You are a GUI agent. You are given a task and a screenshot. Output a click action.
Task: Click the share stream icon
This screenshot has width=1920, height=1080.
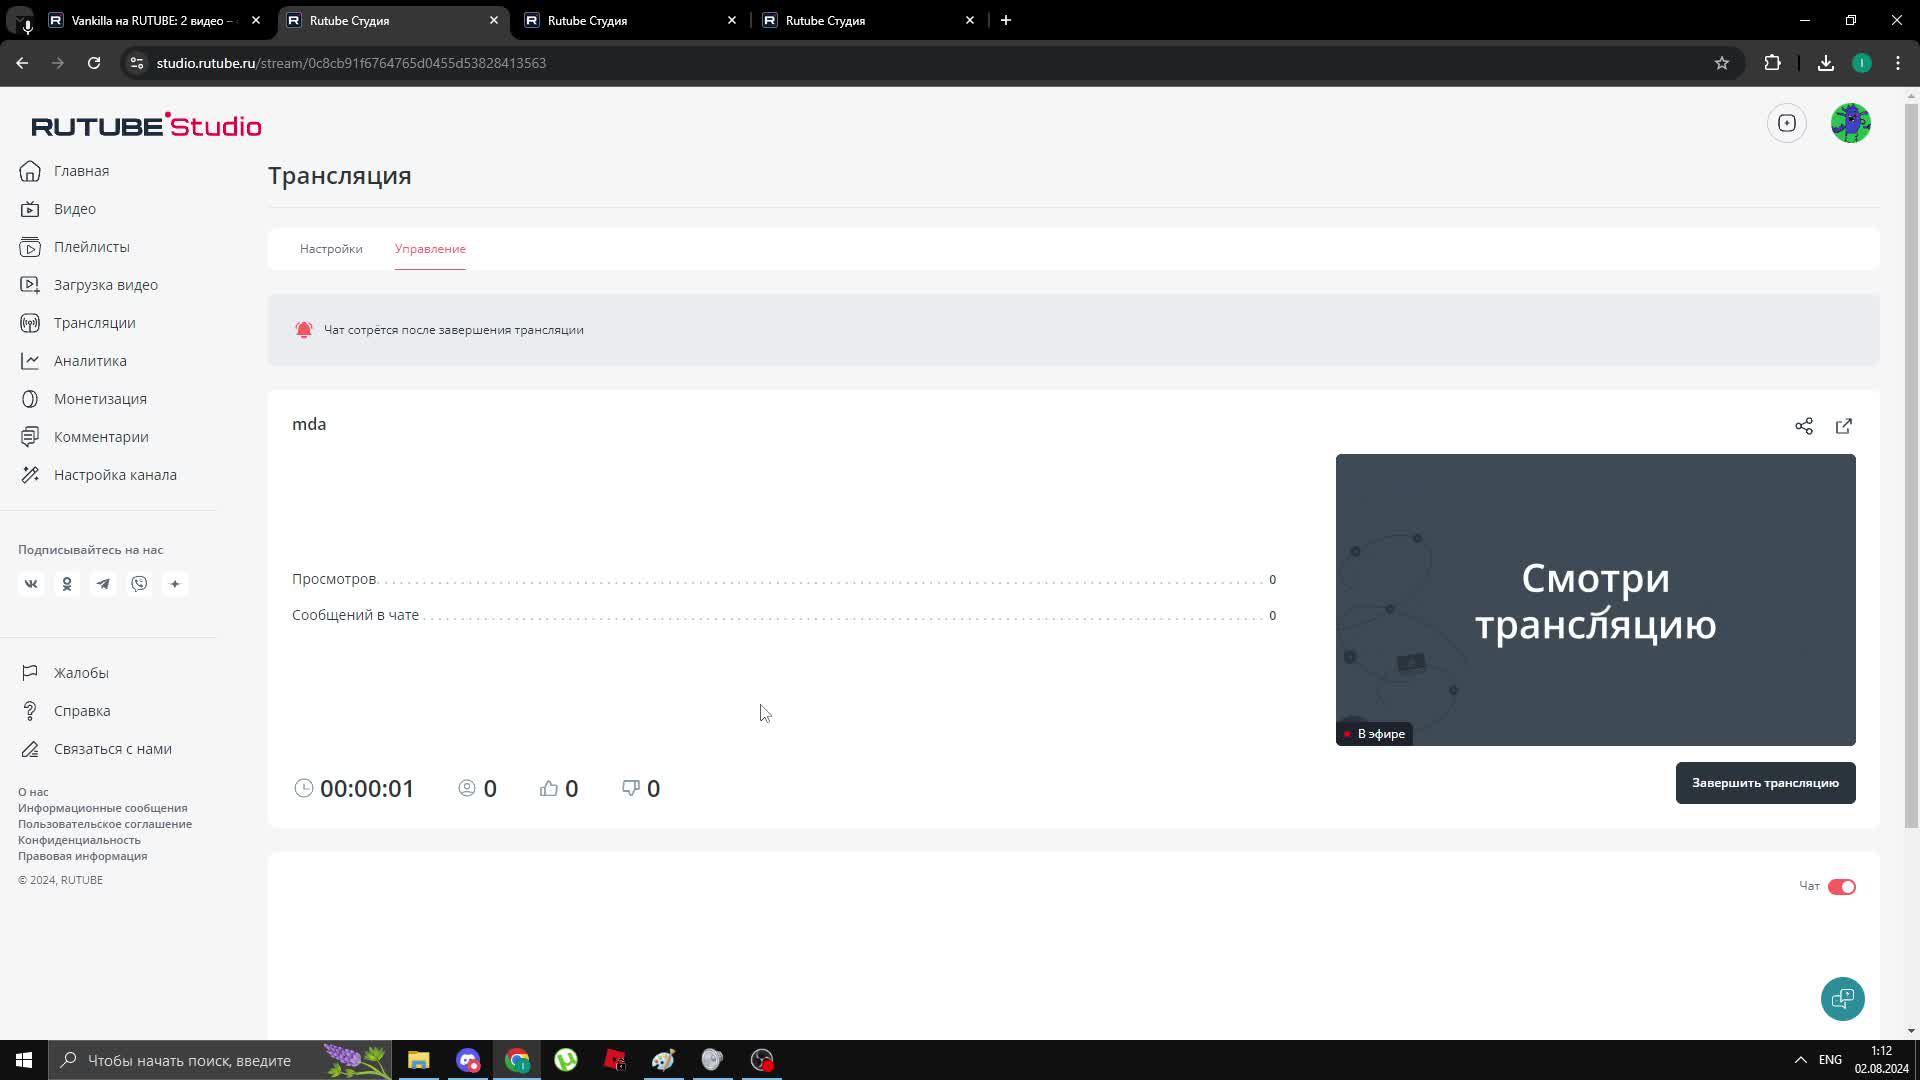[x=1804, y=426]
